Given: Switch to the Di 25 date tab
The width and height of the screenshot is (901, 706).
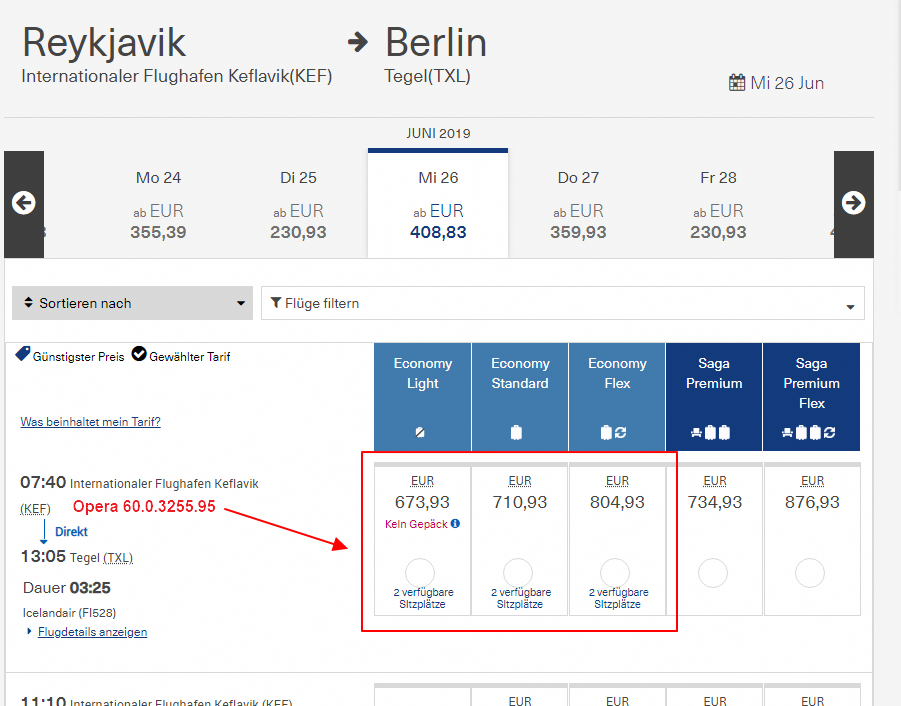Looking at the screenshot, I should [298, 204].
